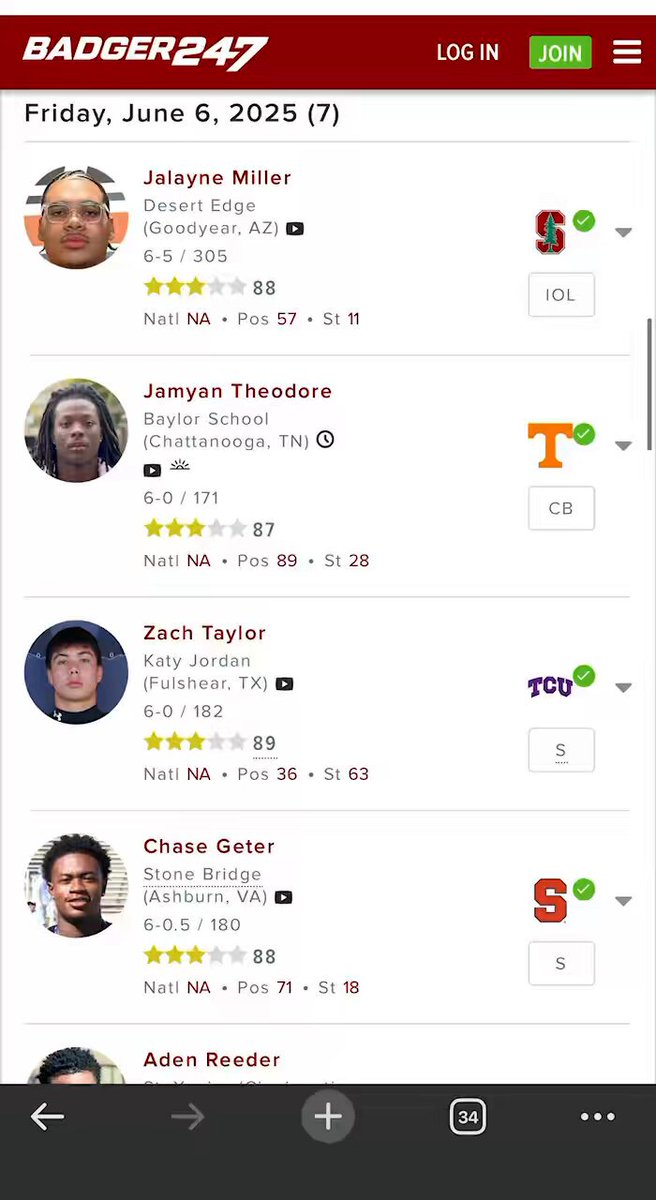Viewport: 656px width, 1200px height.
Task: Click the green JOIN button
Action: click(560, 53)
